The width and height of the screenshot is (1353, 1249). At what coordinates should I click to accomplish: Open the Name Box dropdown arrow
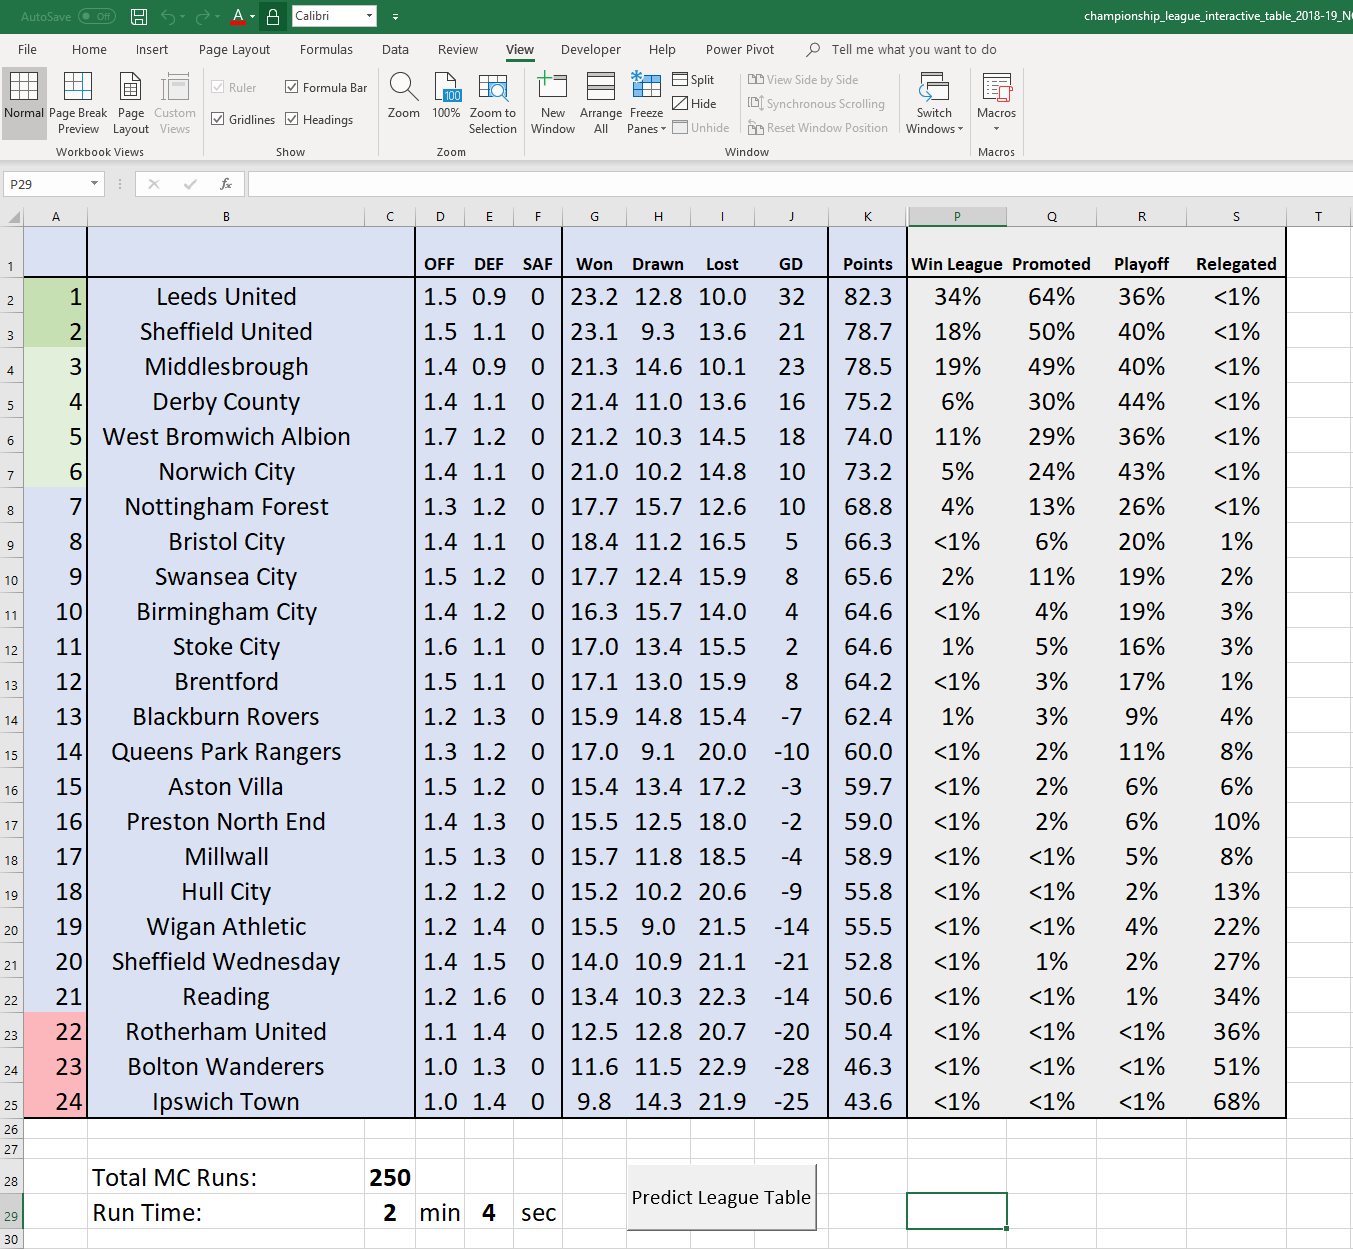94,184
